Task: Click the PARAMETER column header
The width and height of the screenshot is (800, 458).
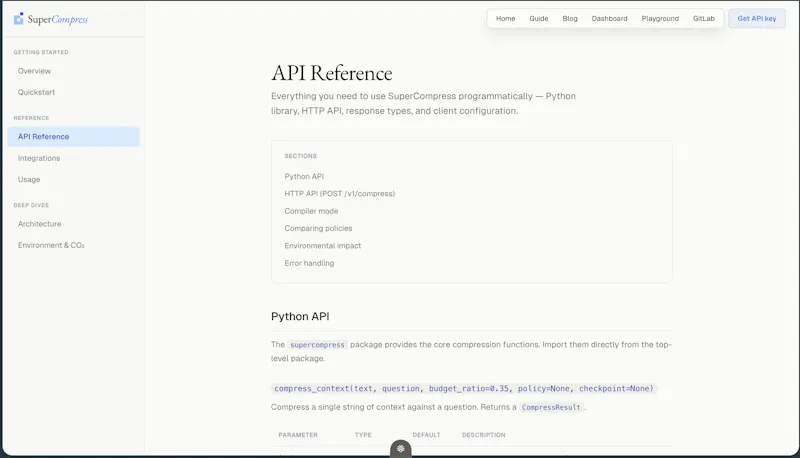Action: tap(298, 435)
